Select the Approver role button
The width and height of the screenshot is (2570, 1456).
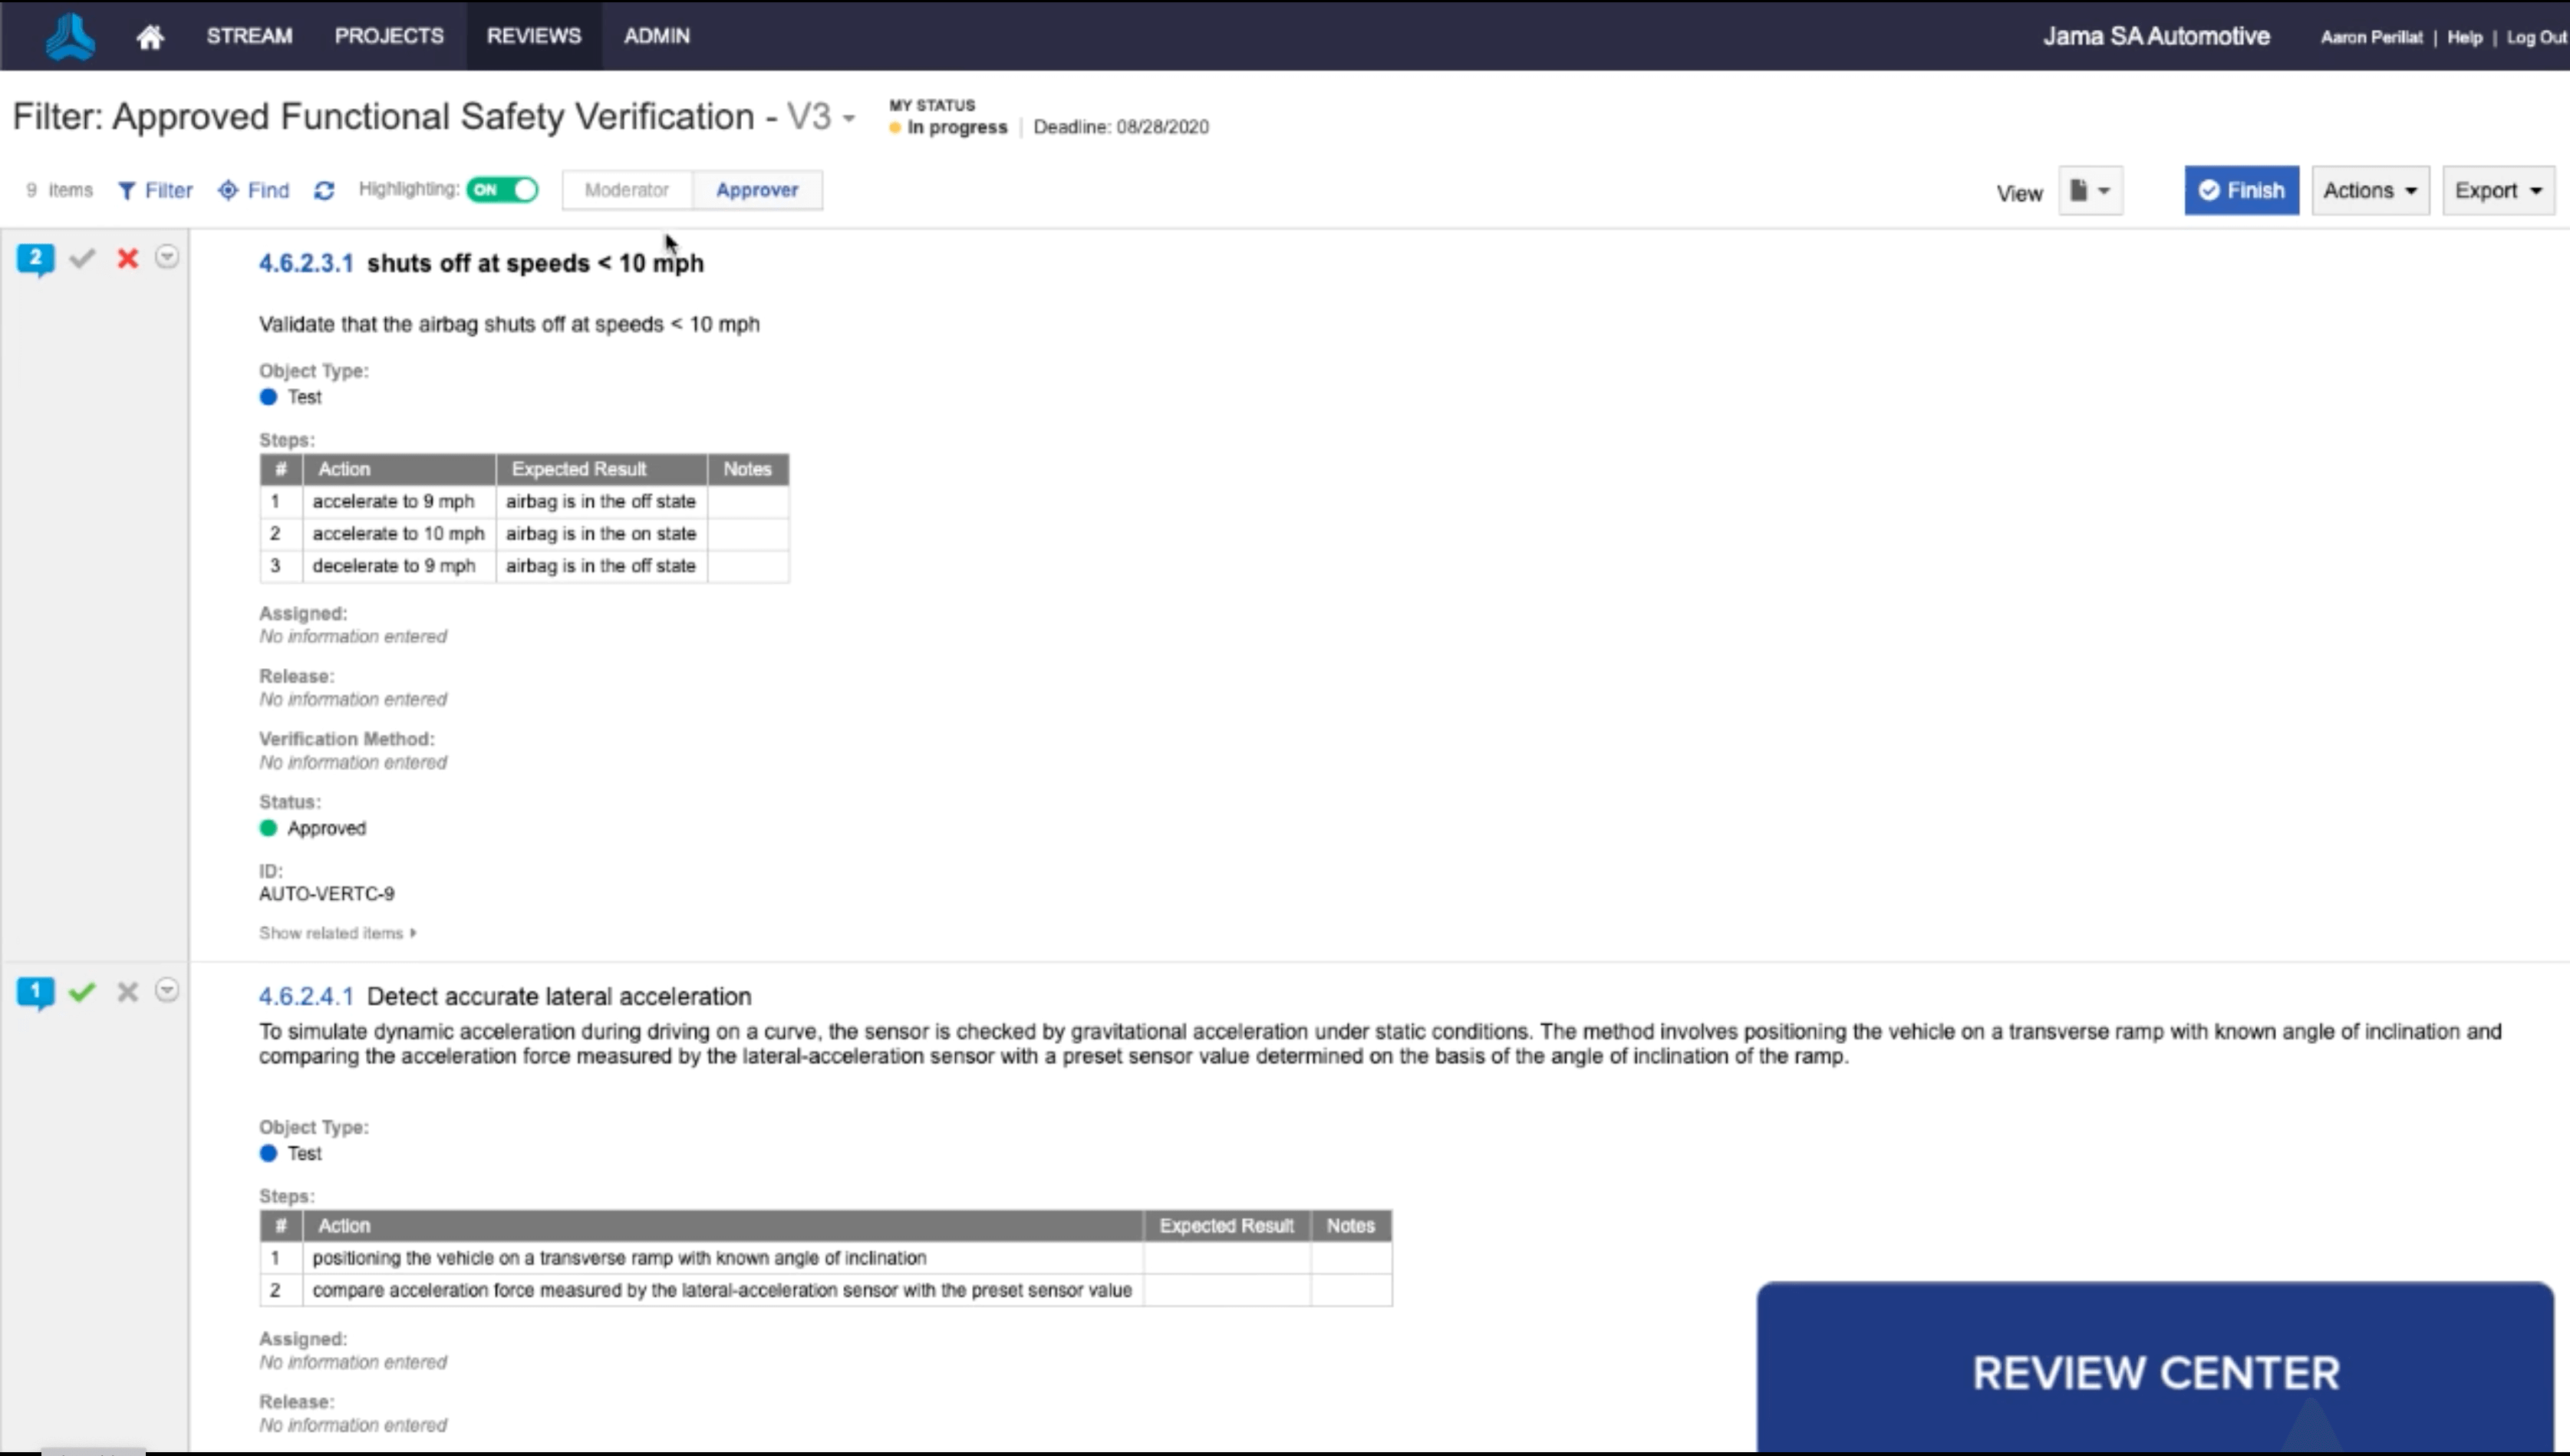pyautogui.click(x=757, y=189)
